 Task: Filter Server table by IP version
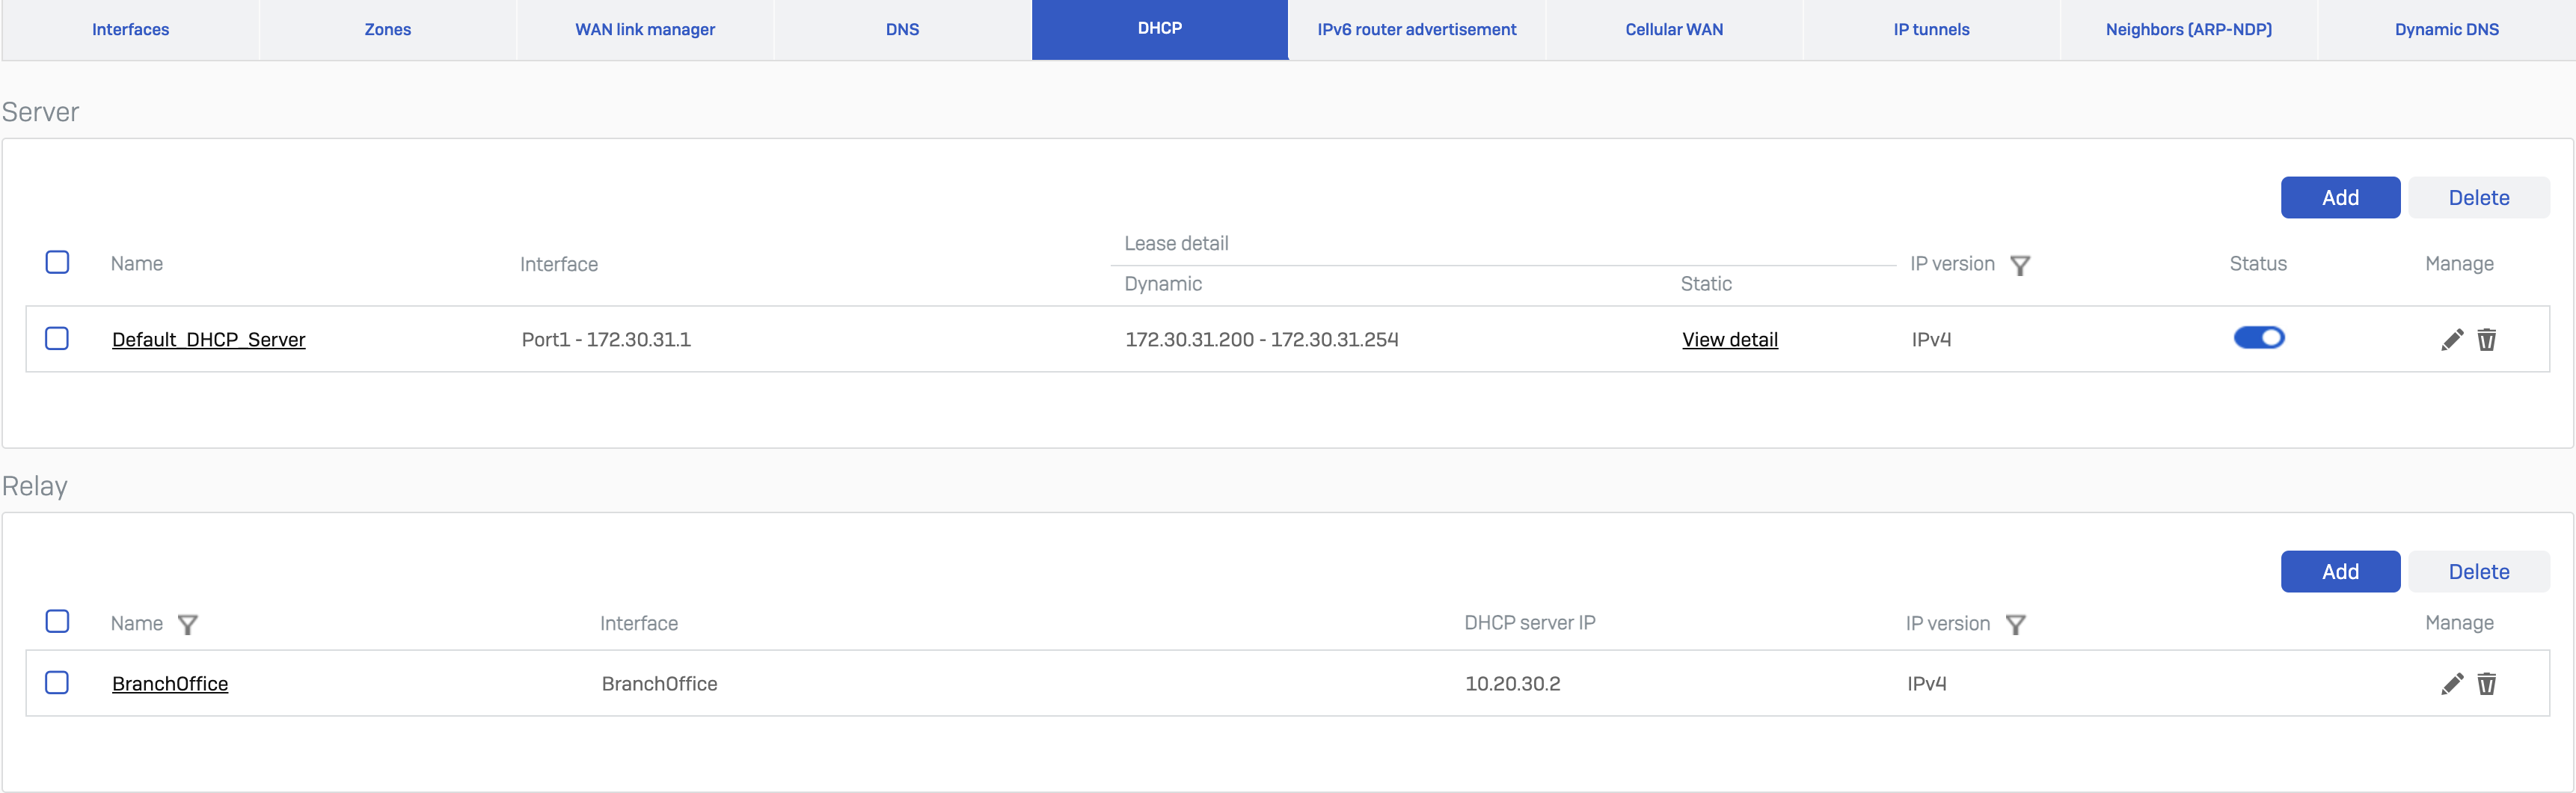[x=2019, y=266]
